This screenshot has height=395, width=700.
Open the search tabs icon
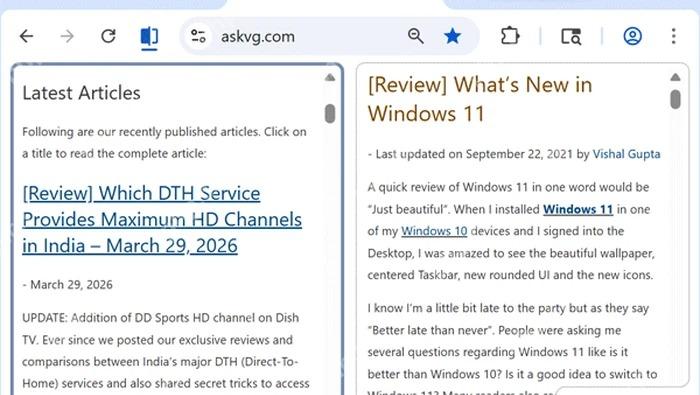(571, 36)
